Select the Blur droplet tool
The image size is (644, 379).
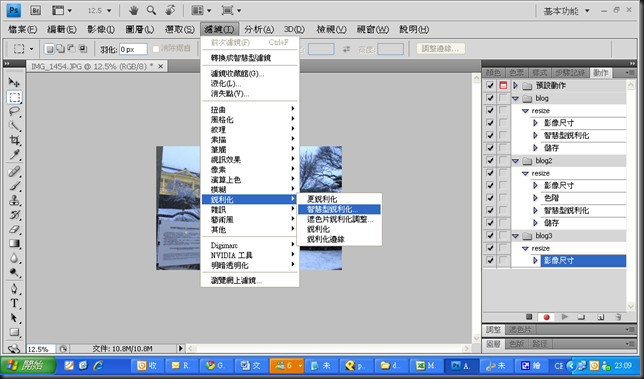(x=14, y=258)
